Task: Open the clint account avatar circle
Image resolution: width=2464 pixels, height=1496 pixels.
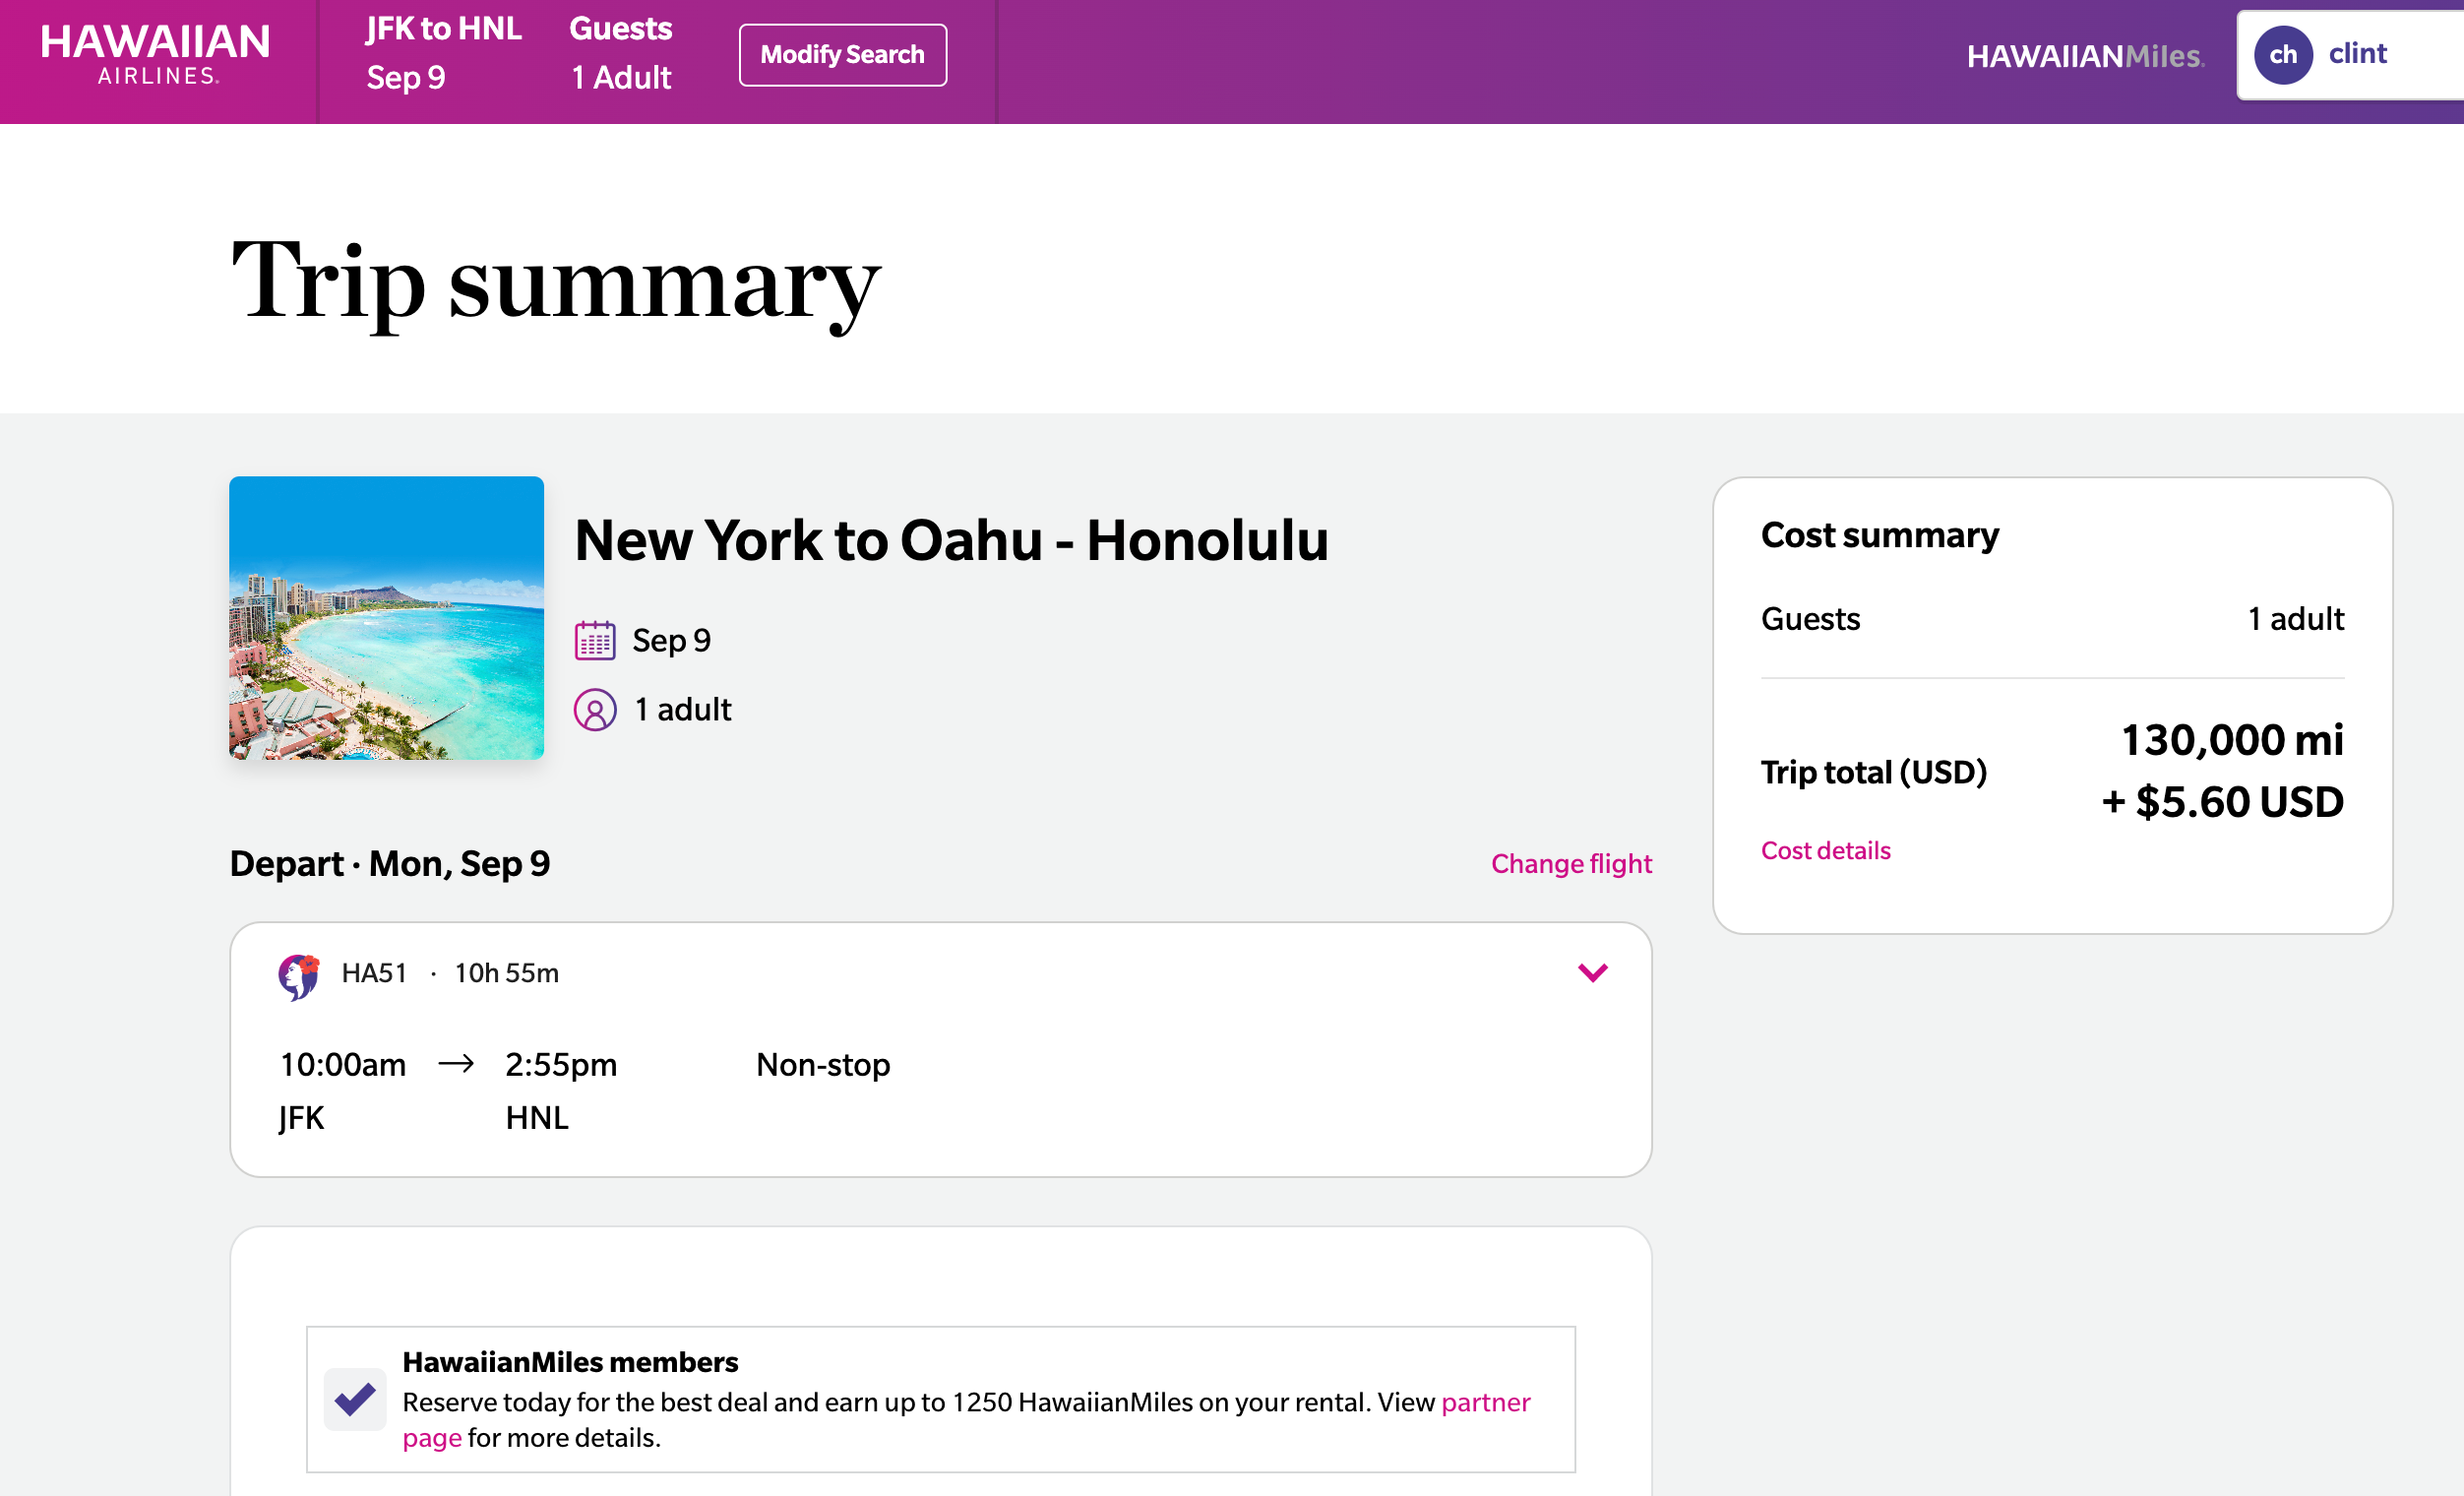Action: [x=2283, y=55]
